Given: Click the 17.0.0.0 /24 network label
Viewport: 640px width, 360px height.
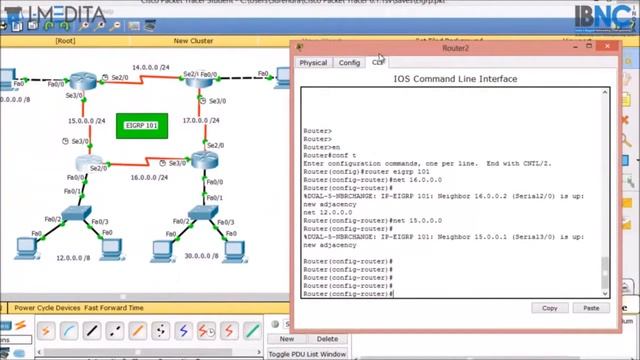Looking at the screenshot, I should point(201,120).
